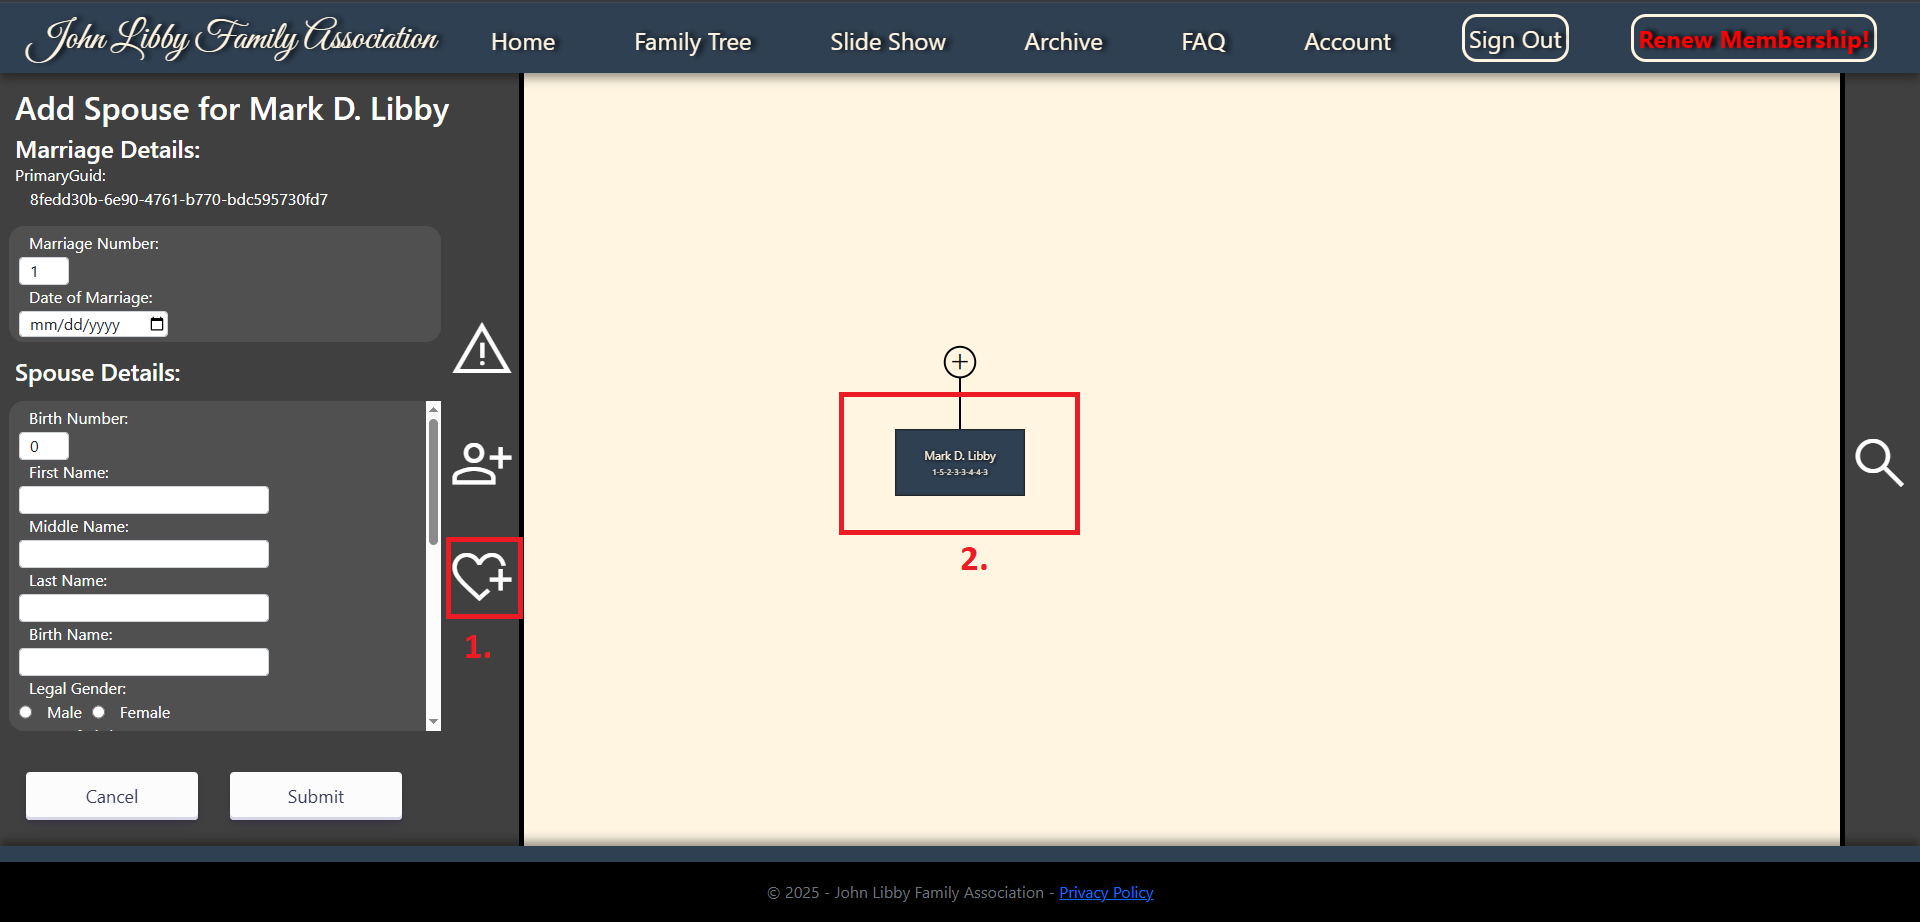Image resolution: width=1920 pixels, height=922 pixels.
Task: Click the Sign Out button
Action: tap(1515, 39)
